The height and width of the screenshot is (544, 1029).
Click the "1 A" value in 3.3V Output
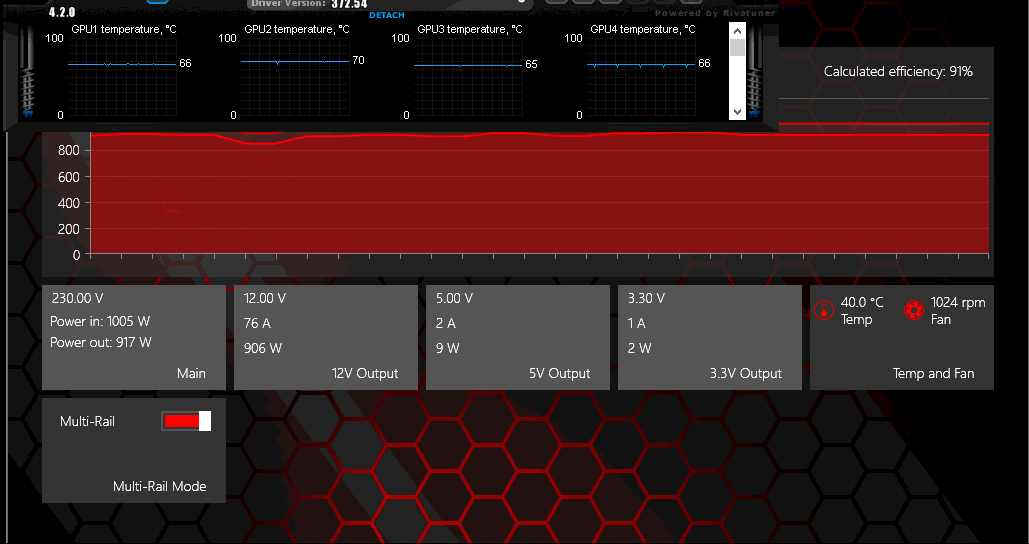637,324
